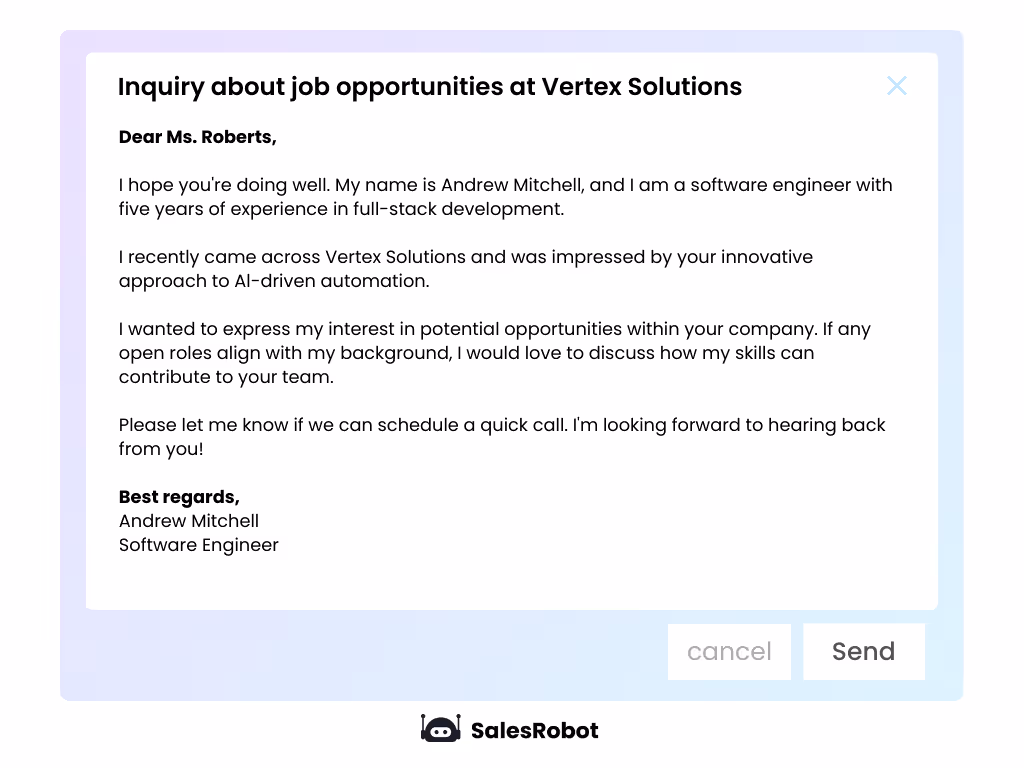Click the paragraph requesting a quick call
This screenshot has width=1024, height=768.
pos(502,437)
